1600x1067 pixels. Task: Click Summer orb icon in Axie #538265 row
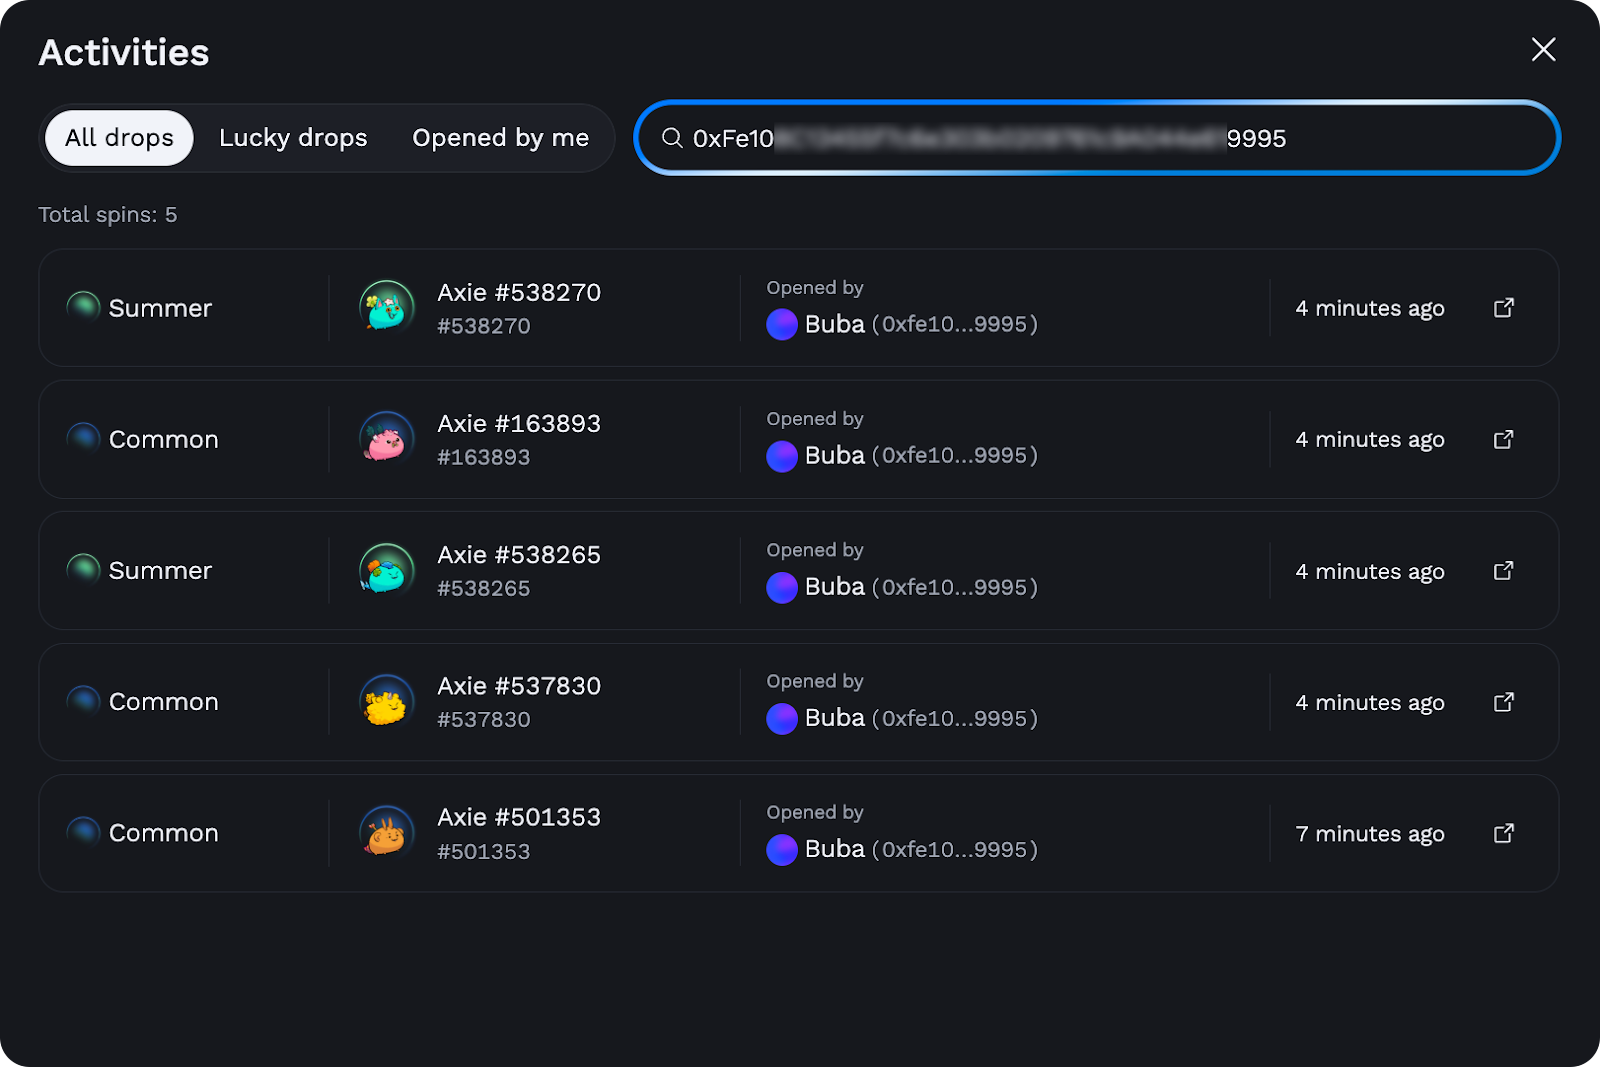[83, 568]
